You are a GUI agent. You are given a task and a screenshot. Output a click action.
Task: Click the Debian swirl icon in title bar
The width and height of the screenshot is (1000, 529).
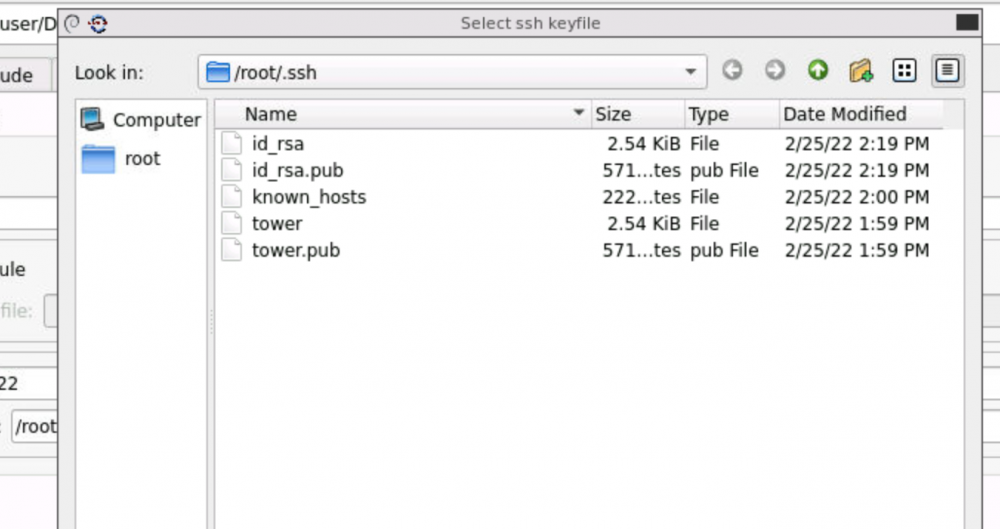(x=73, y=24)
